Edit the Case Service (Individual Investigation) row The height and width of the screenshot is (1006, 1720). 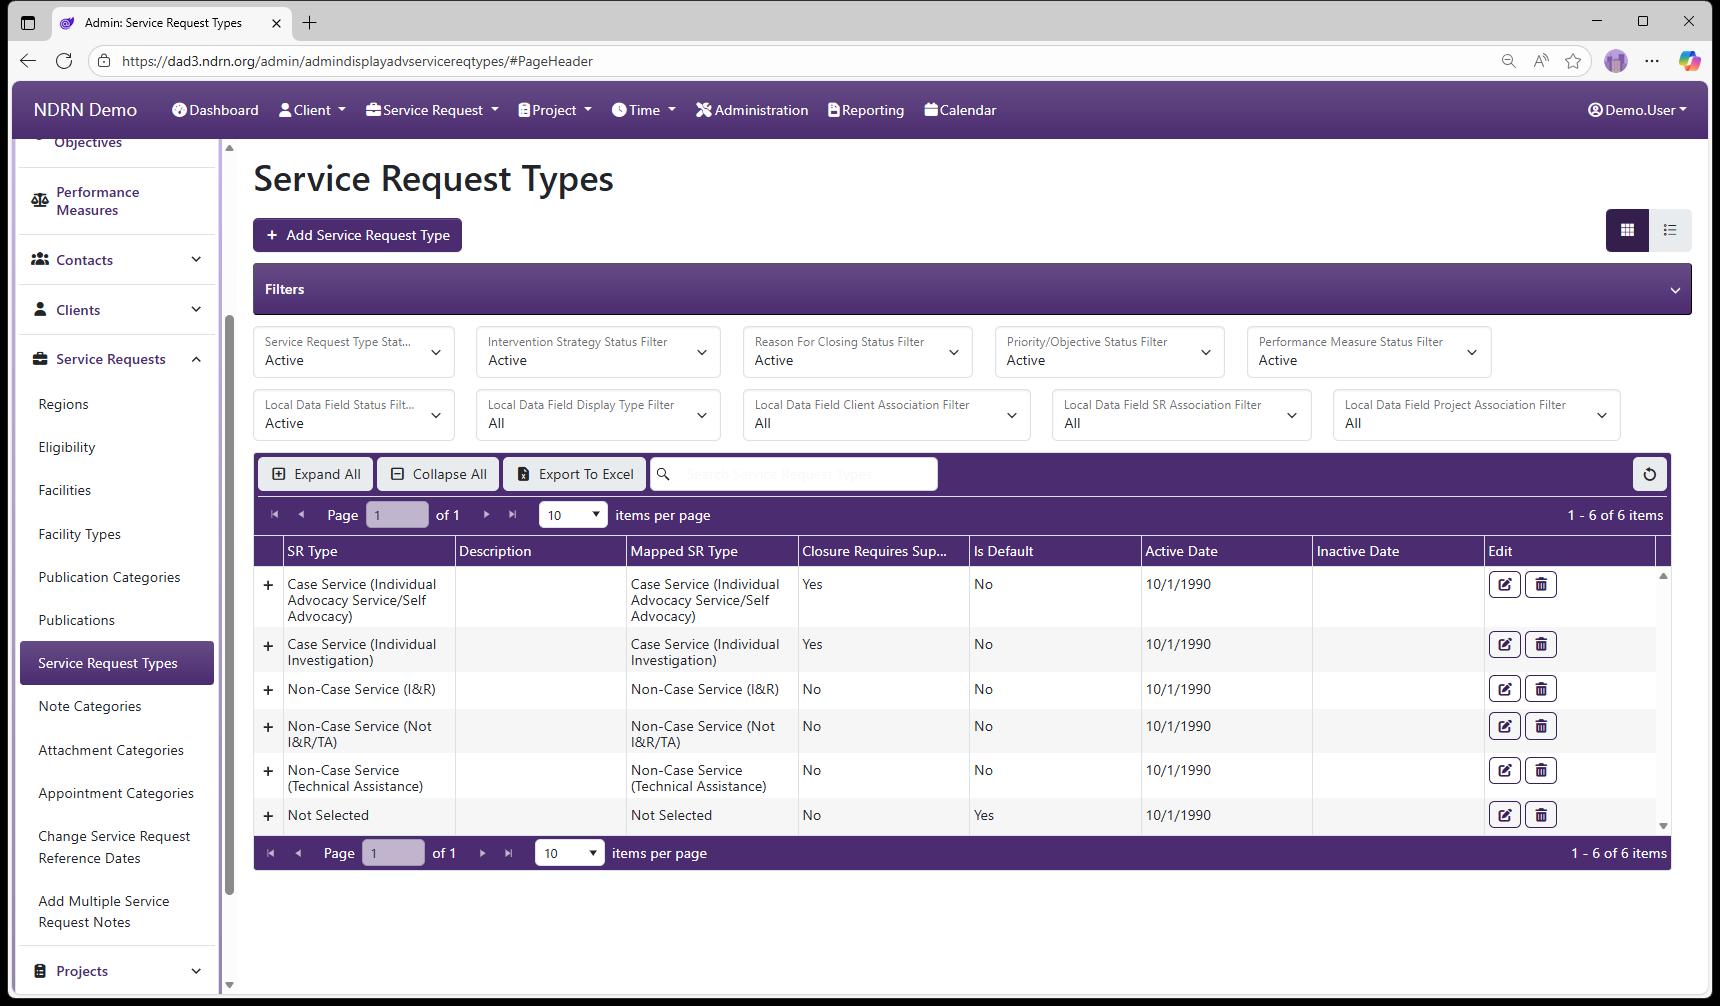1504,645
